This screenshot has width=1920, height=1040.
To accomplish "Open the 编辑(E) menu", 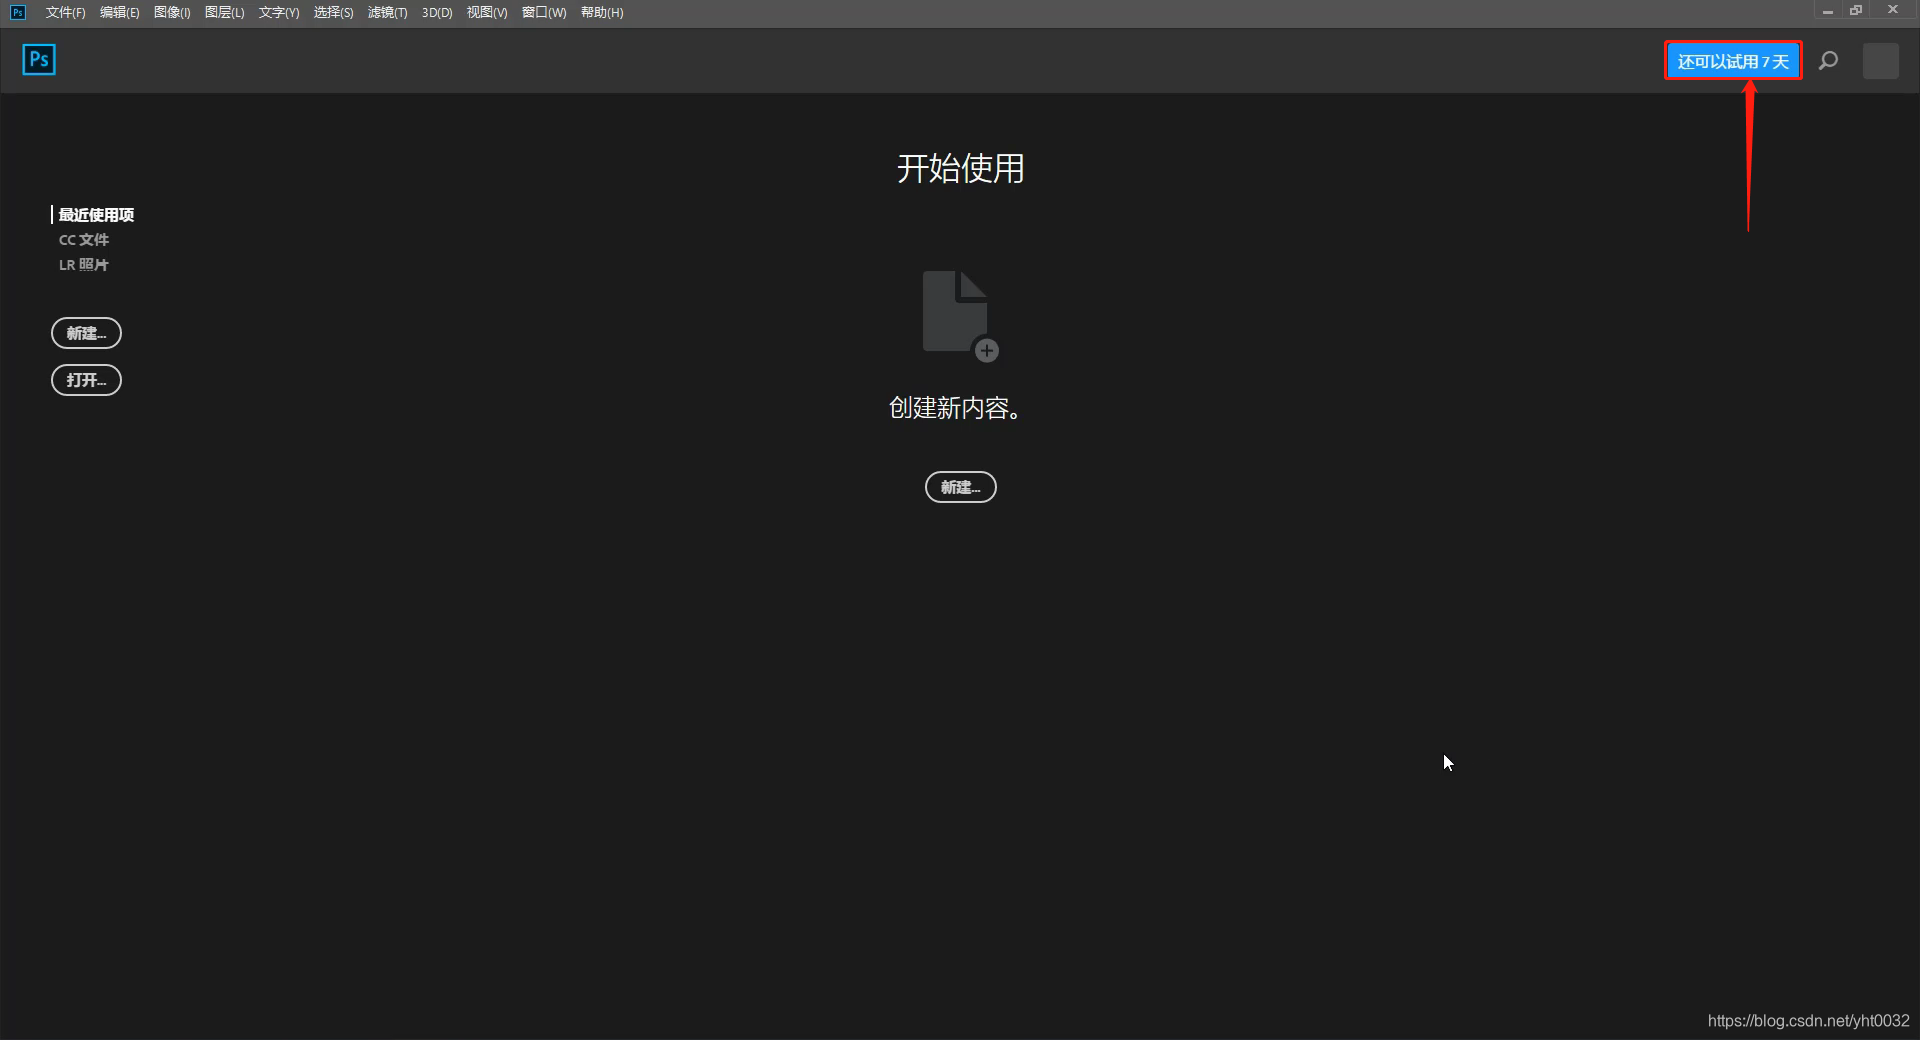I will 119,12.
